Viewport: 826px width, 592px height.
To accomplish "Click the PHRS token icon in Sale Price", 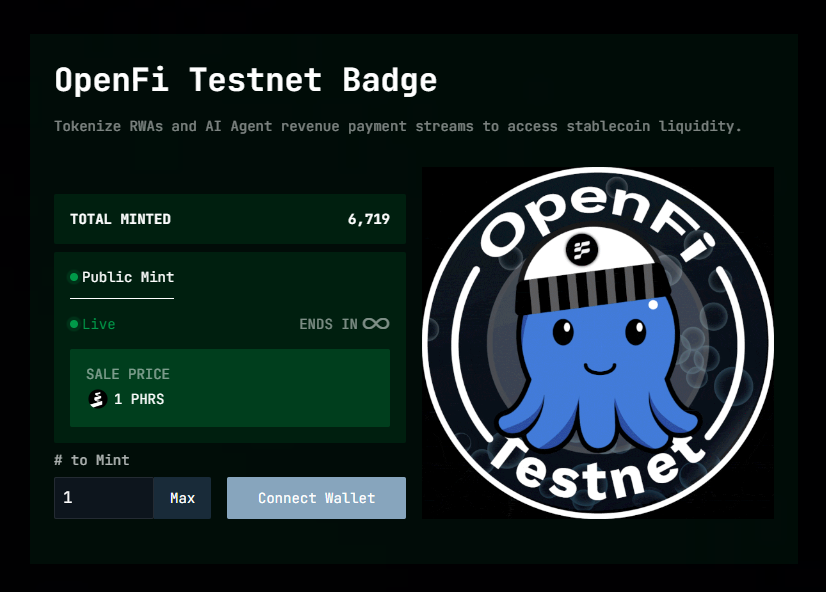I will click(97, 399).
